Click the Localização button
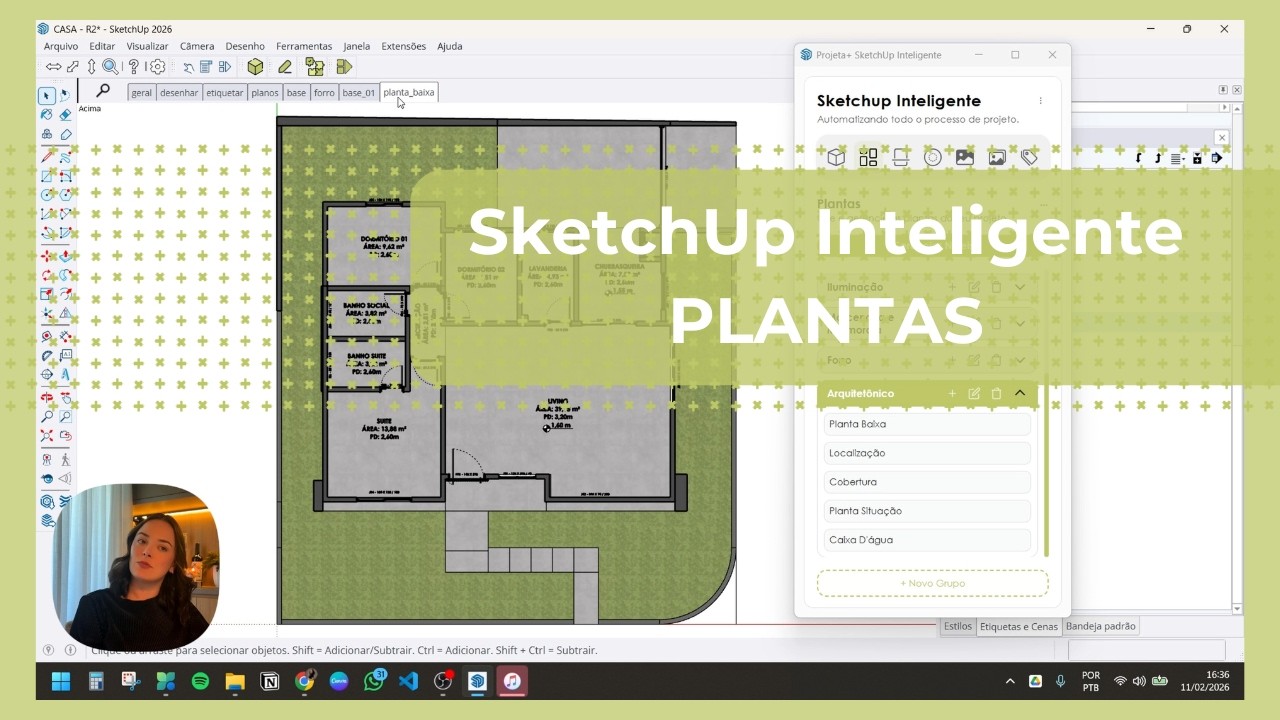Screen dimensions: 1280x720 (x=927, y=453)
